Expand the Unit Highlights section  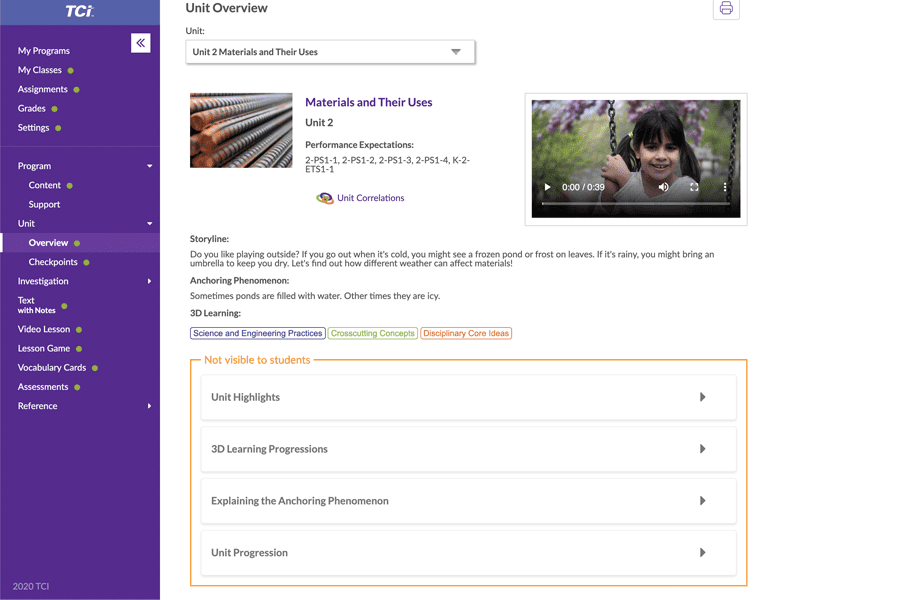coord(468,397)
